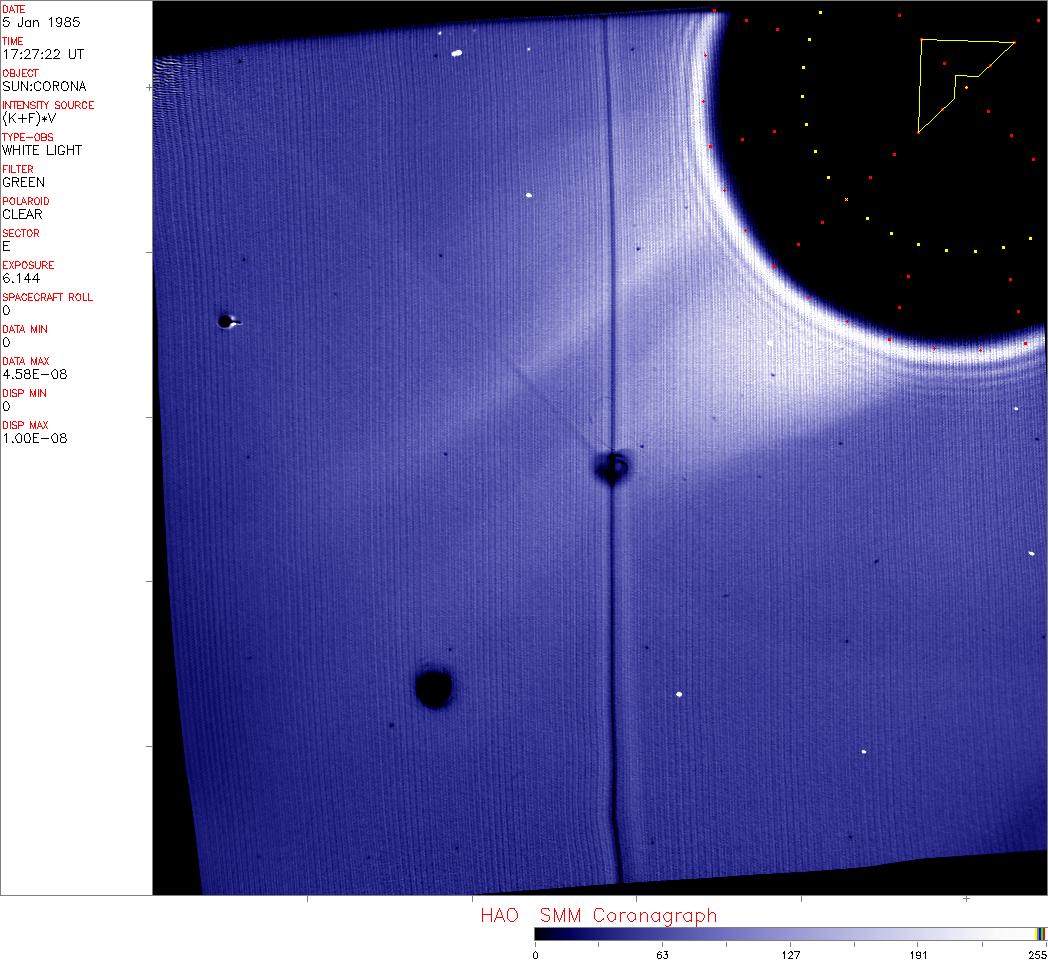1048x960 pixels.
Task: Click the time value "17:27:22 UT"
Action: coord(42,54)
